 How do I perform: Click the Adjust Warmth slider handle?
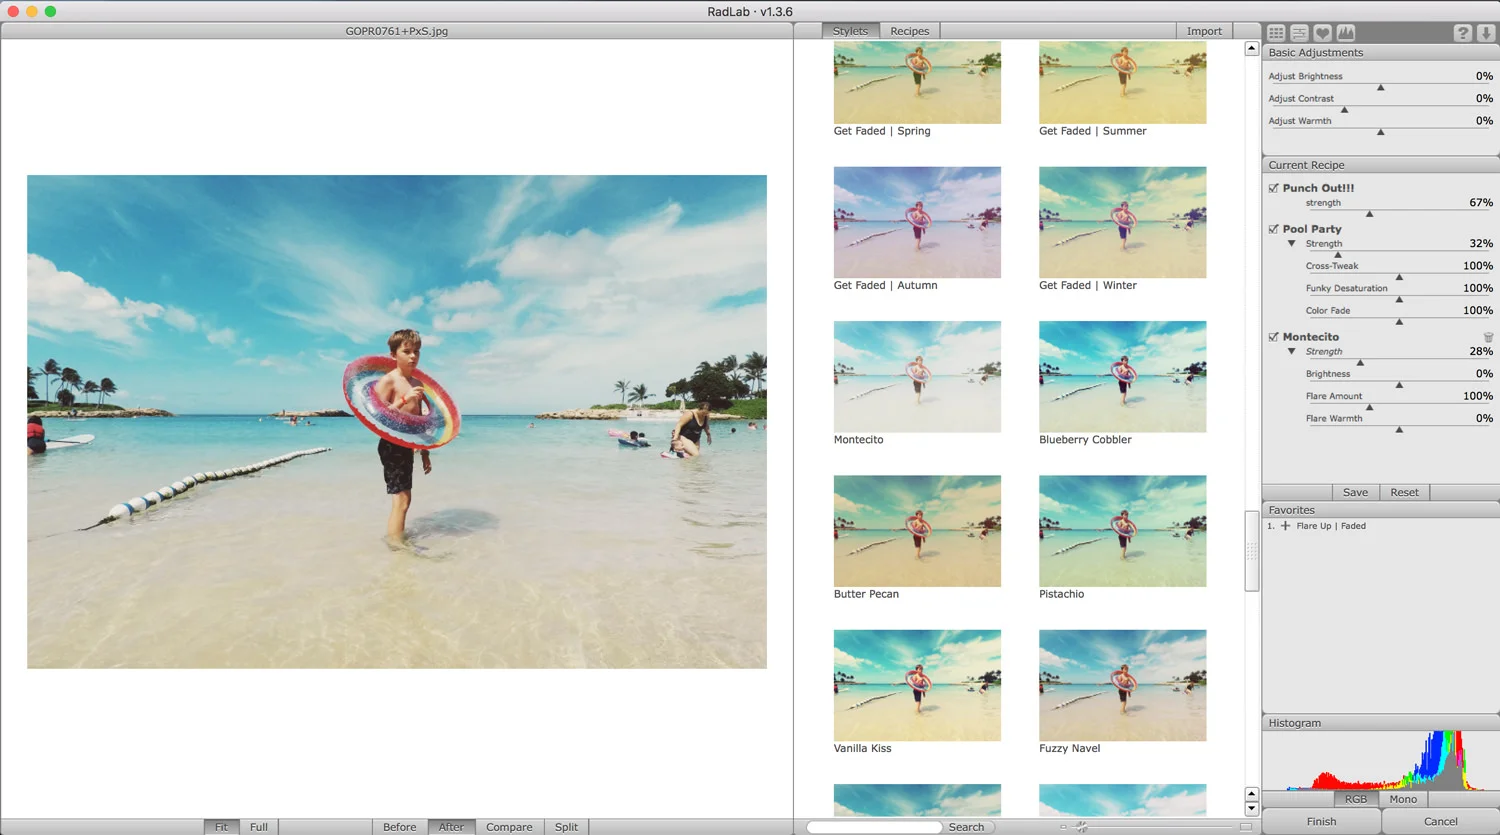click(1381, 132)
